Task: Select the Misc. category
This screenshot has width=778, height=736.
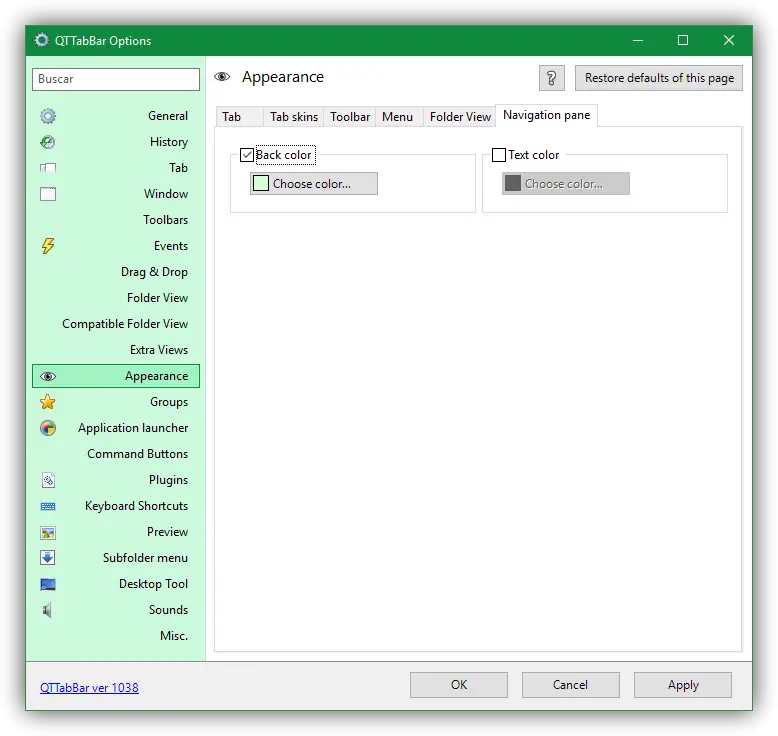Action: coord(116,636)
